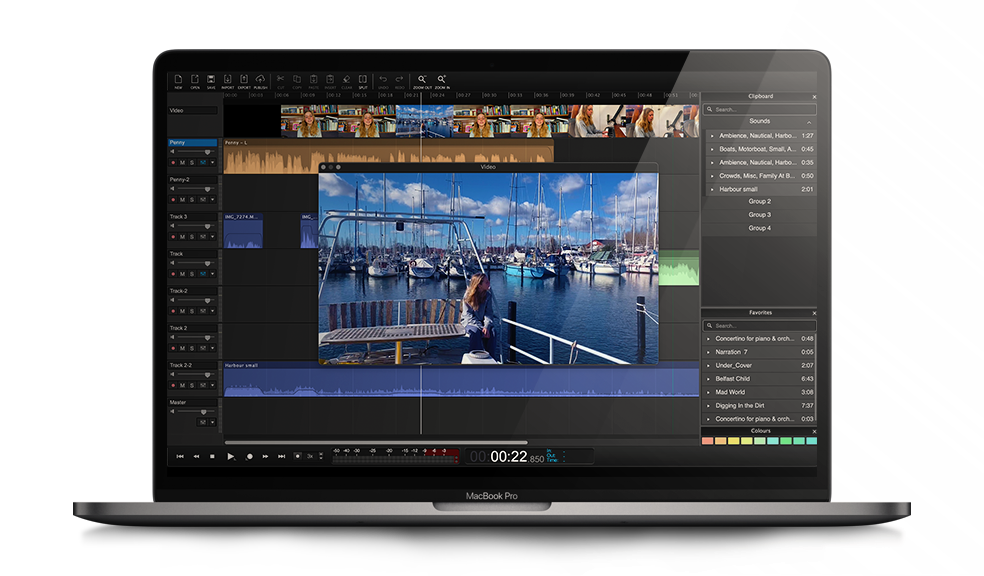Collapse the Sounds group in Clipboard
Screen dimensions: 984x576
809,122
